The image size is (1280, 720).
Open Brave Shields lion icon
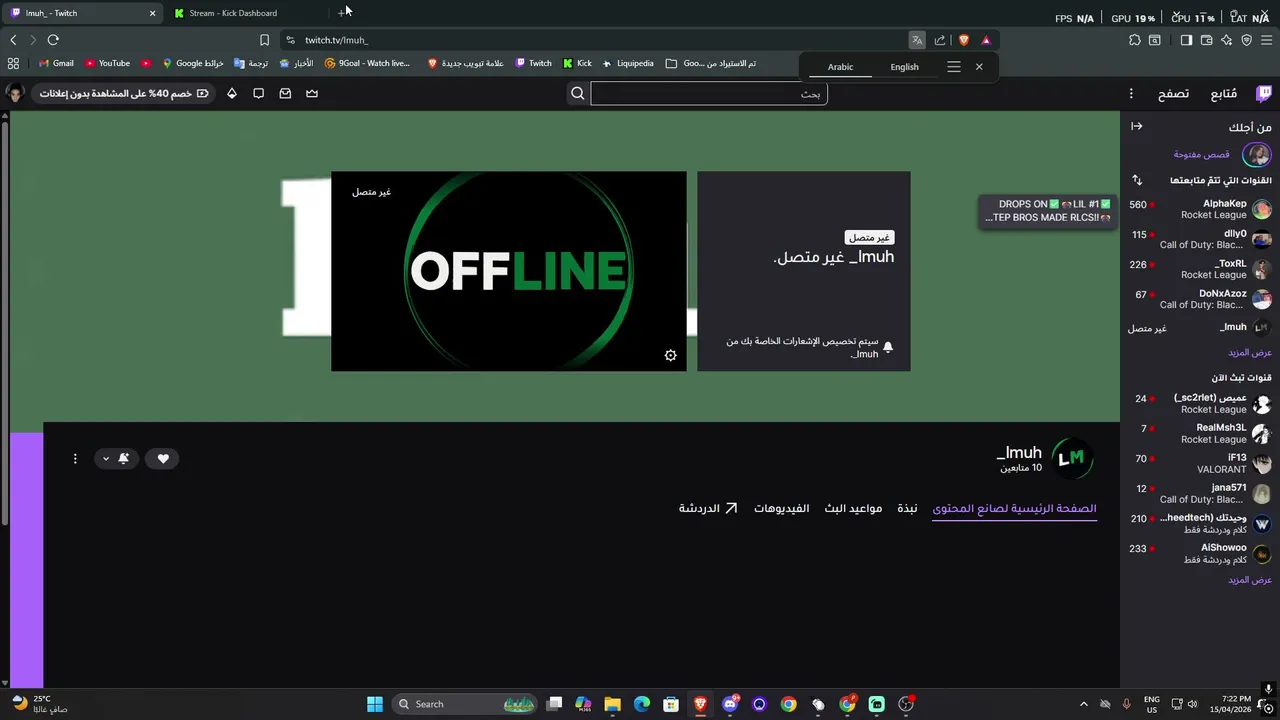click(964, 40)
